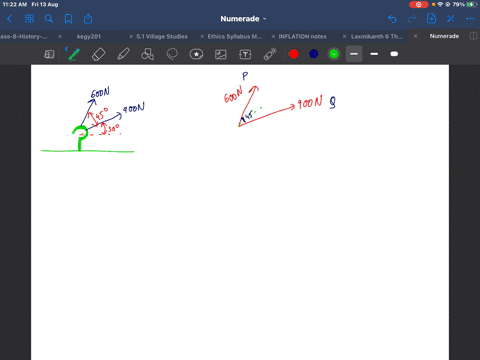Open the more options ellipsis menu
The width and height of the screenshot is (480, 360).
click(470, 19)
